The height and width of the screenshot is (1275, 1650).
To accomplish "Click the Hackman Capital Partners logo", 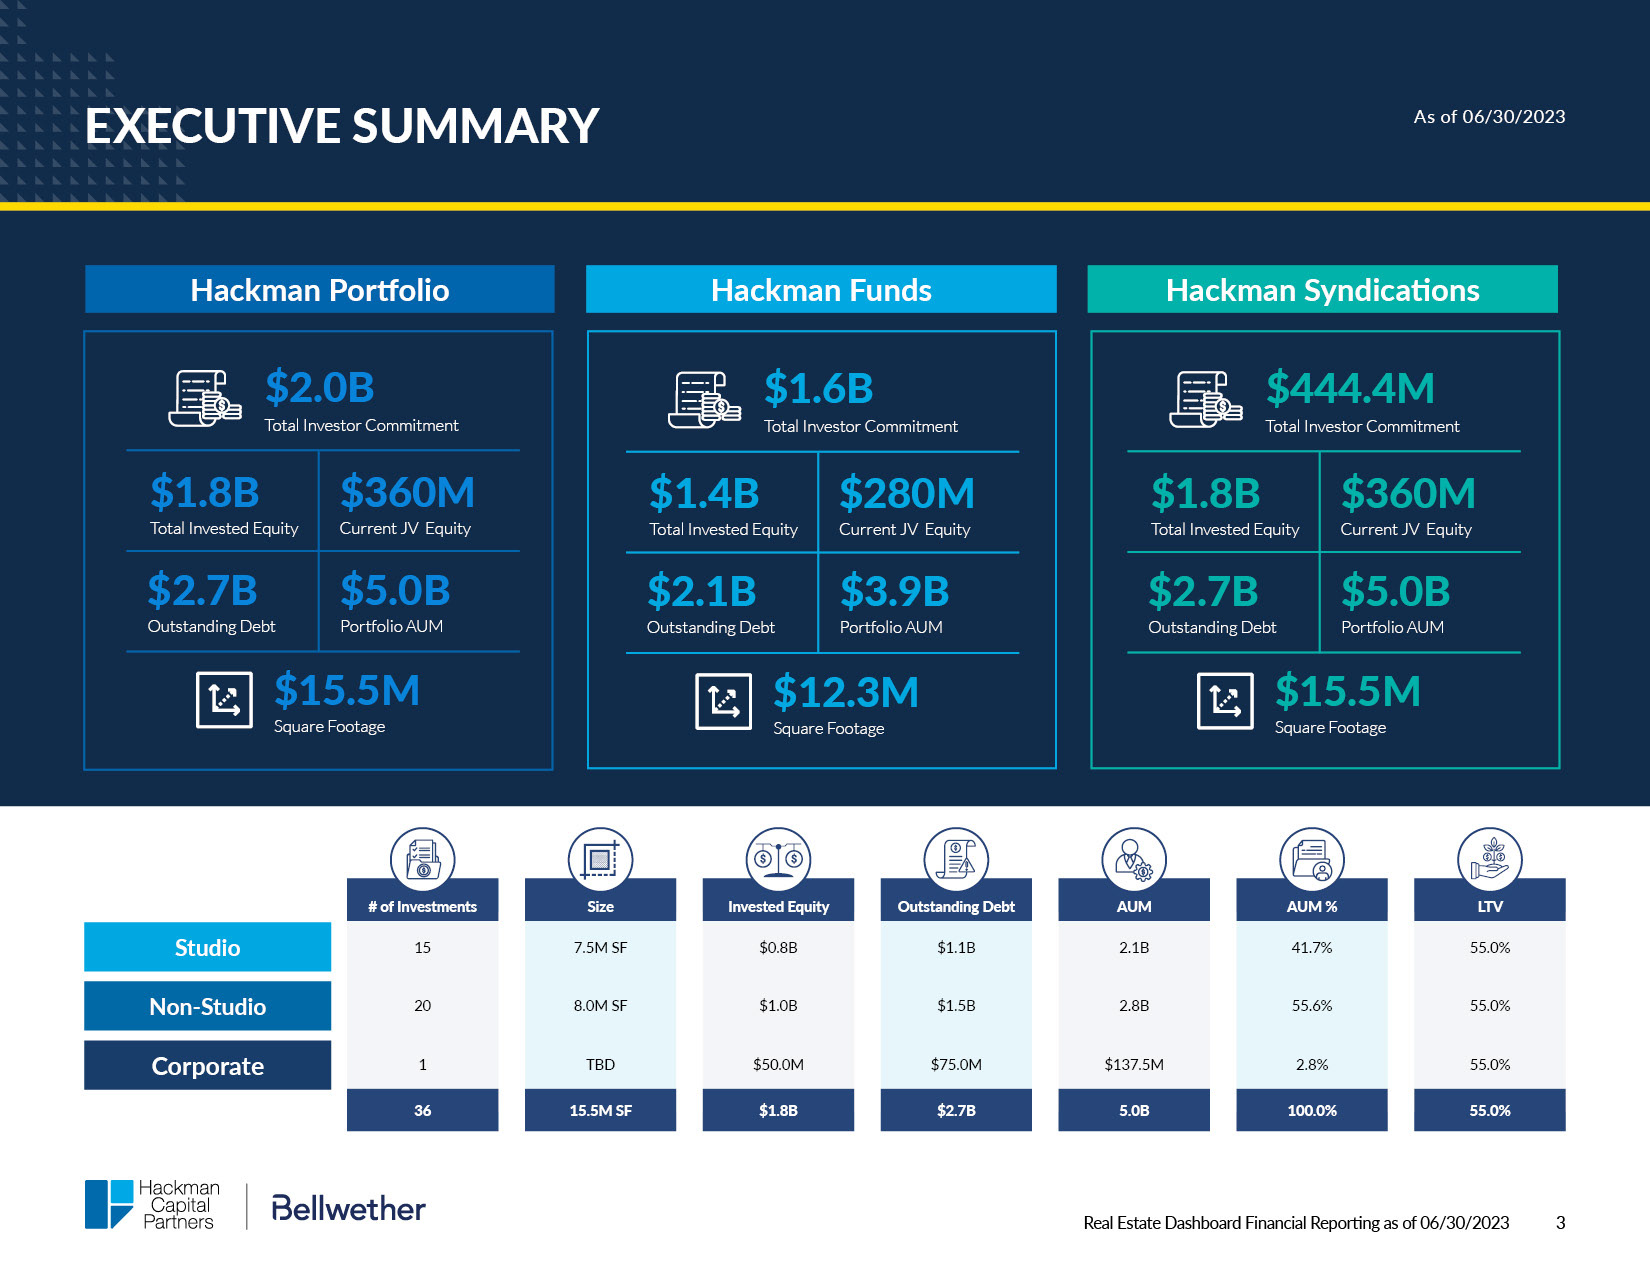I will [152, 1204].
